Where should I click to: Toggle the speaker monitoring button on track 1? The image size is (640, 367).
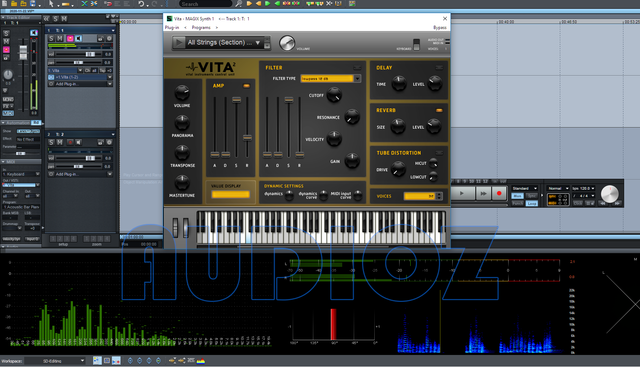coord(78,38)
